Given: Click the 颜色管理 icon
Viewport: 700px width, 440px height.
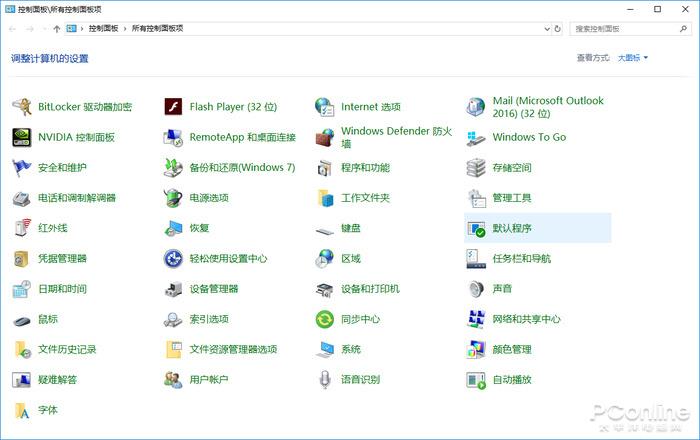Looking at the screenshot, I should tap(476, 350).
